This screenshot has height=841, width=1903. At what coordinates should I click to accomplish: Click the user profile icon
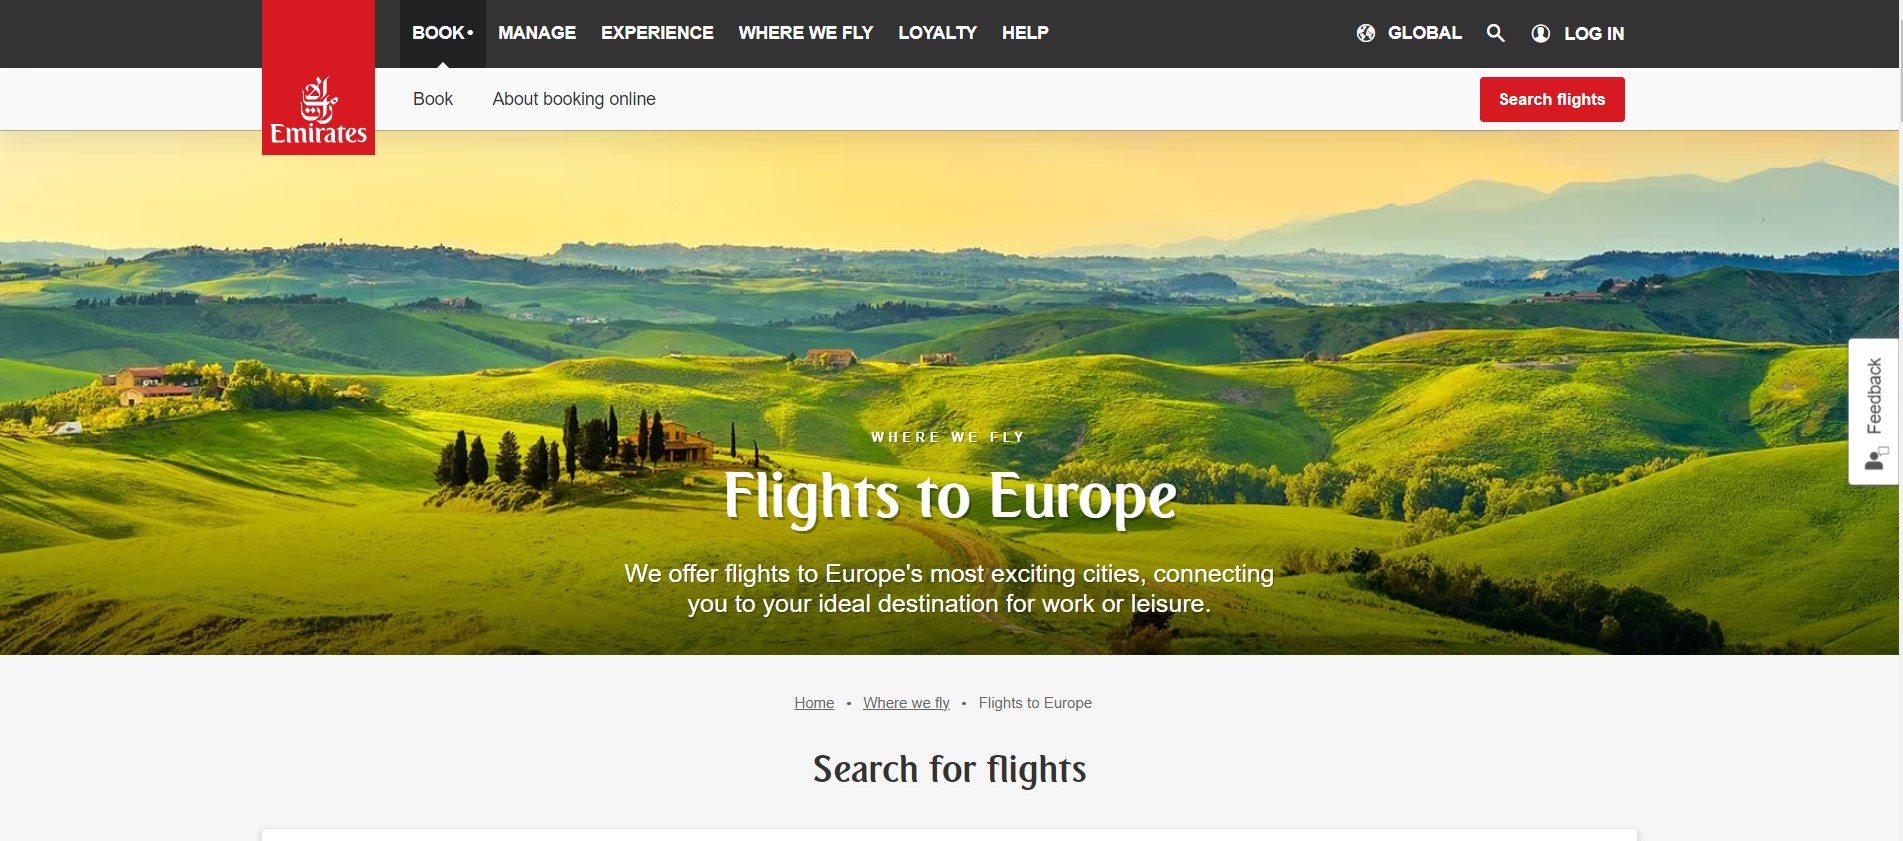[x=1541, y=33]
